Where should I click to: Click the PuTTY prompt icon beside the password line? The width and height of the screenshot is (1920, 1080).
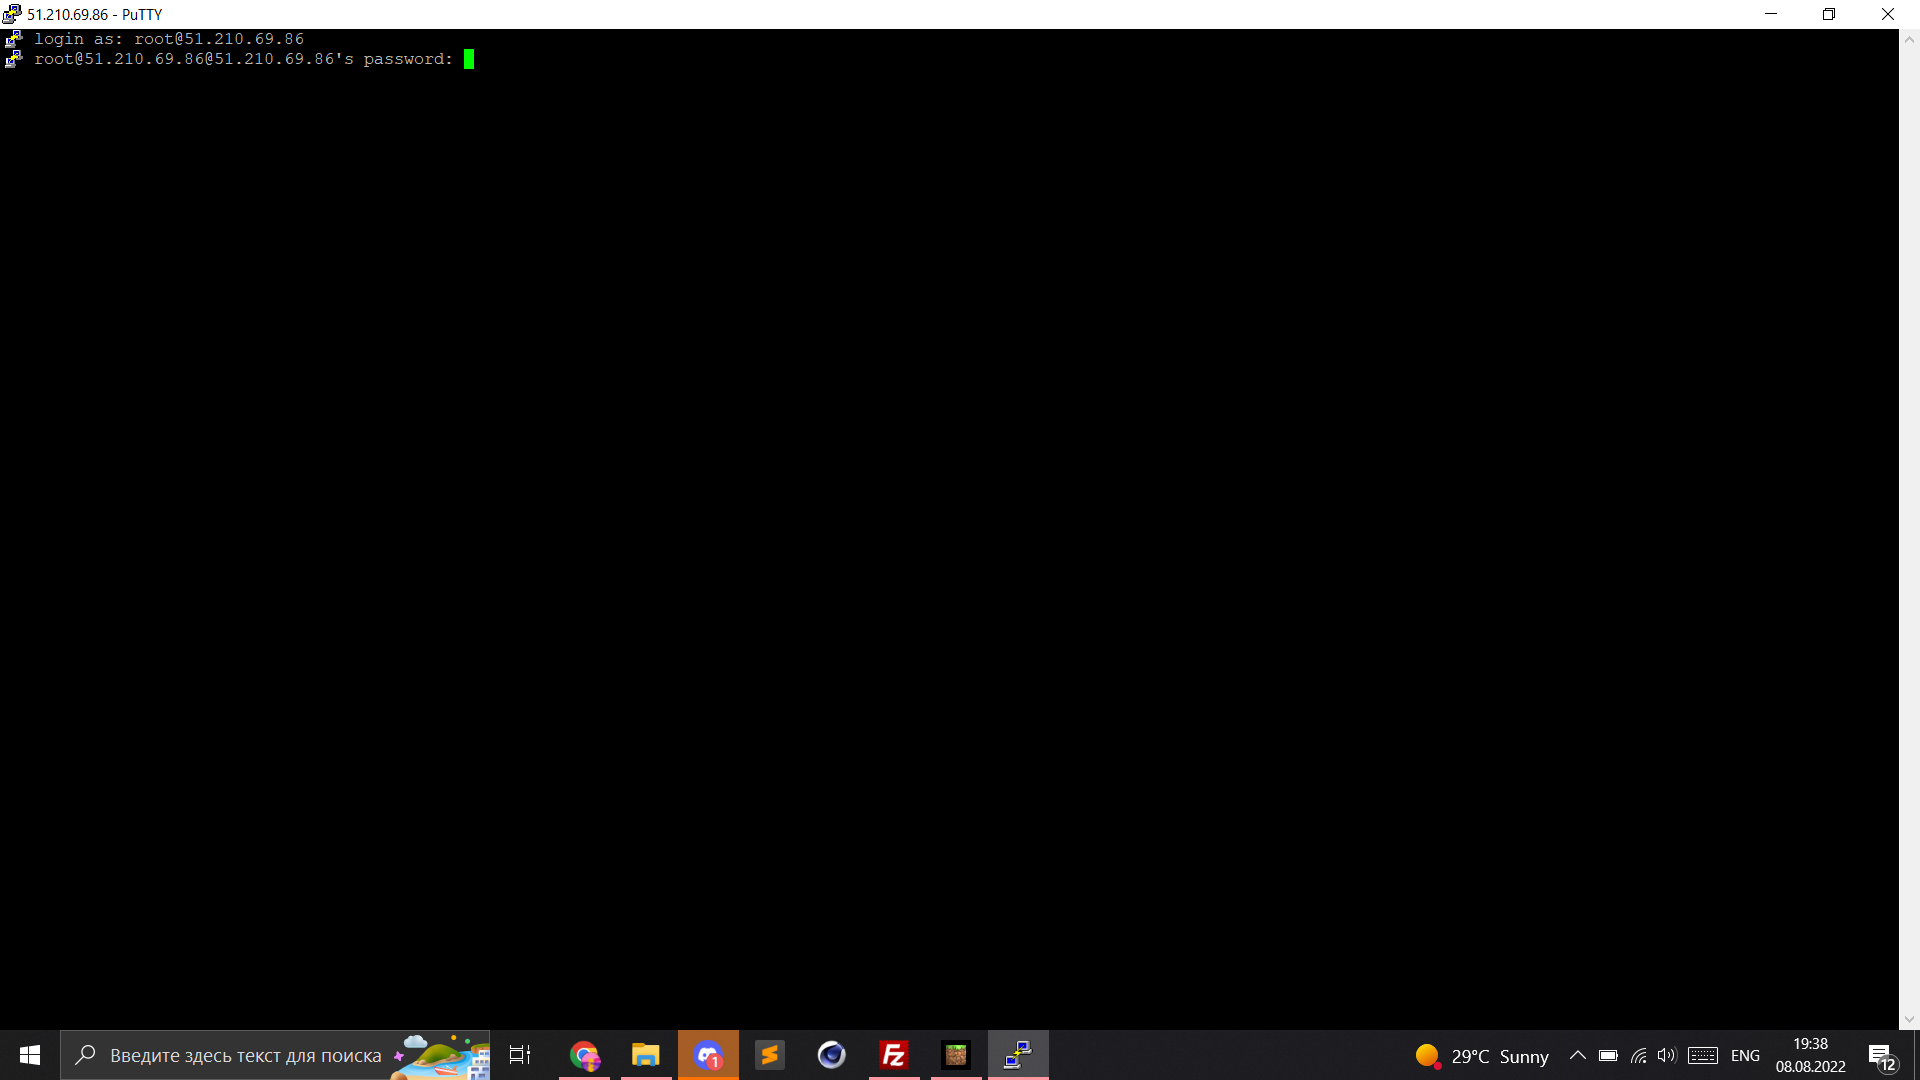click(14, 59)
